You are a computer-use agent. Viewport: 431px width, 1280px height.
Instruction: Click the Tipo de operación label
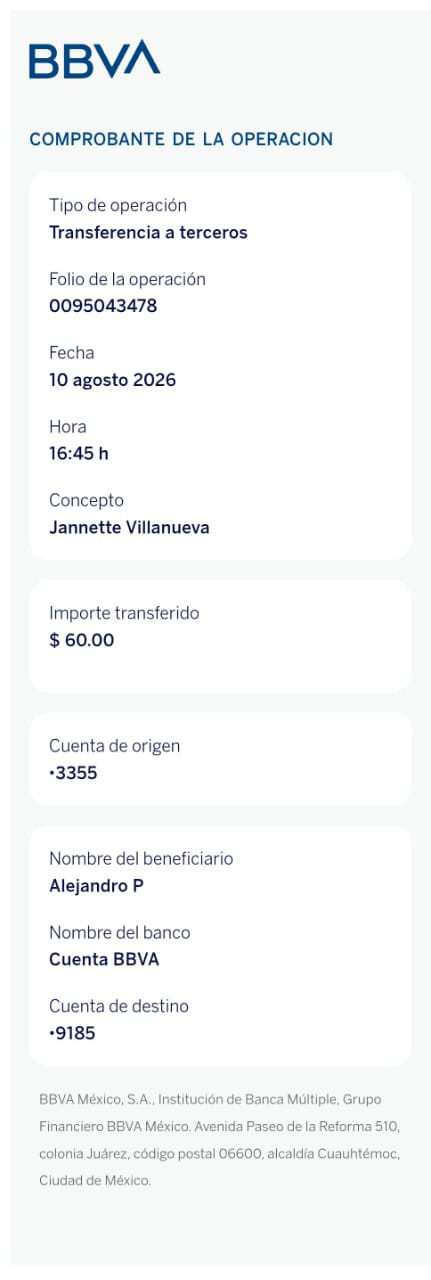coord(118,206)
